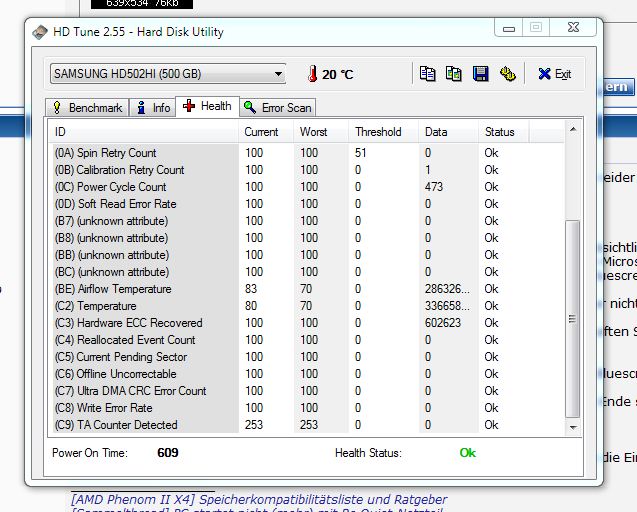
Task: Select the (C7) Ultra DMA CRC Error Count row
Action: [307, 391]
